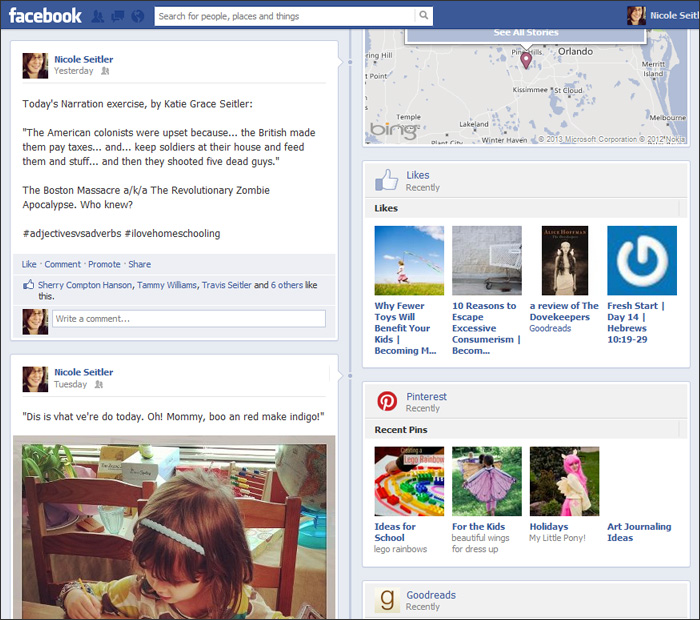The width and height of the screenshot is (700, 620).
Task: Open butterfly wings pin thumbnail
Action: click(x=487, y=481)
